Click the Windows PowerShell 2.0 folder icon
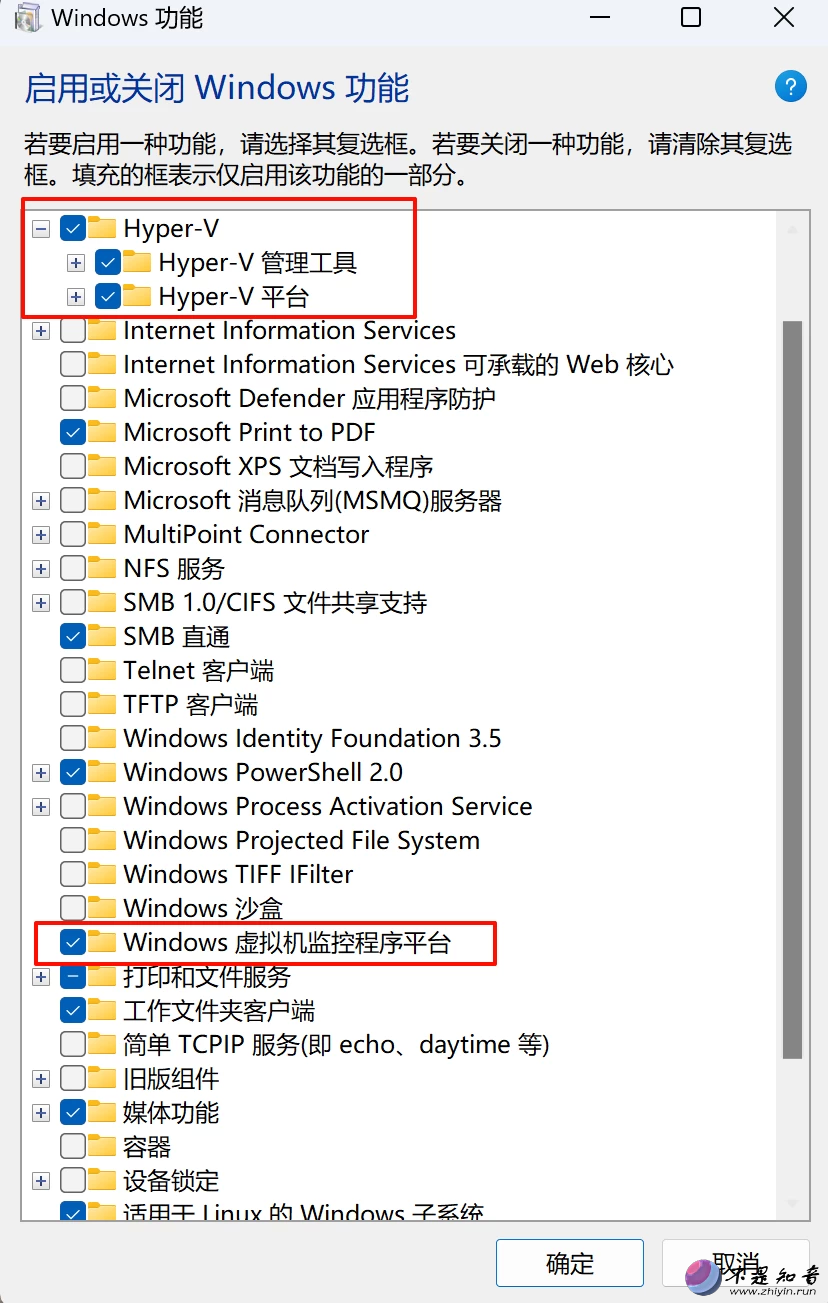The image size is (828, 1303). 102,772
